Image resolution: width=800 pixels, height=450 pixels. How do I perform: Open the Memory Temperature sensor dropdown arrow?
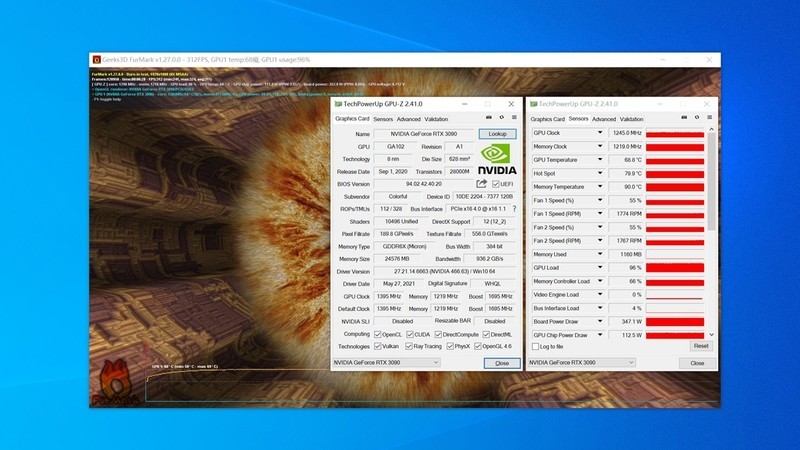(600, 187)
